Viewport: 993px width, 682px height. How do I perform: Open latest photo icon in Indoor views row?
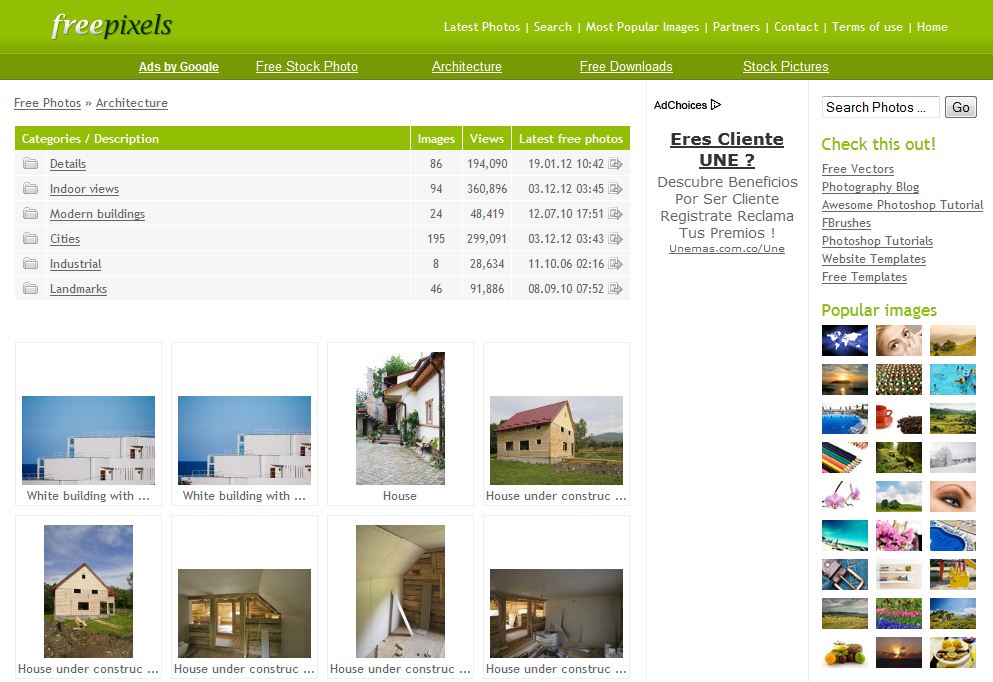pyautogui.click(x=616, y=189)
